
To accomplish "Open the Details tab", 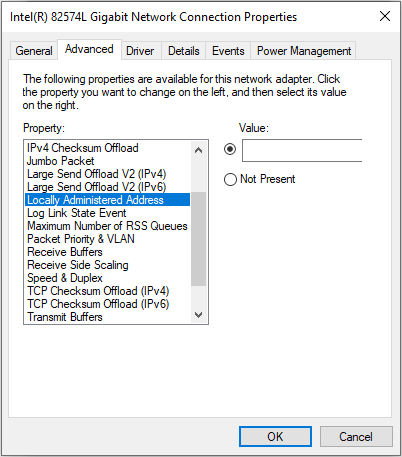I will [184, 51].
